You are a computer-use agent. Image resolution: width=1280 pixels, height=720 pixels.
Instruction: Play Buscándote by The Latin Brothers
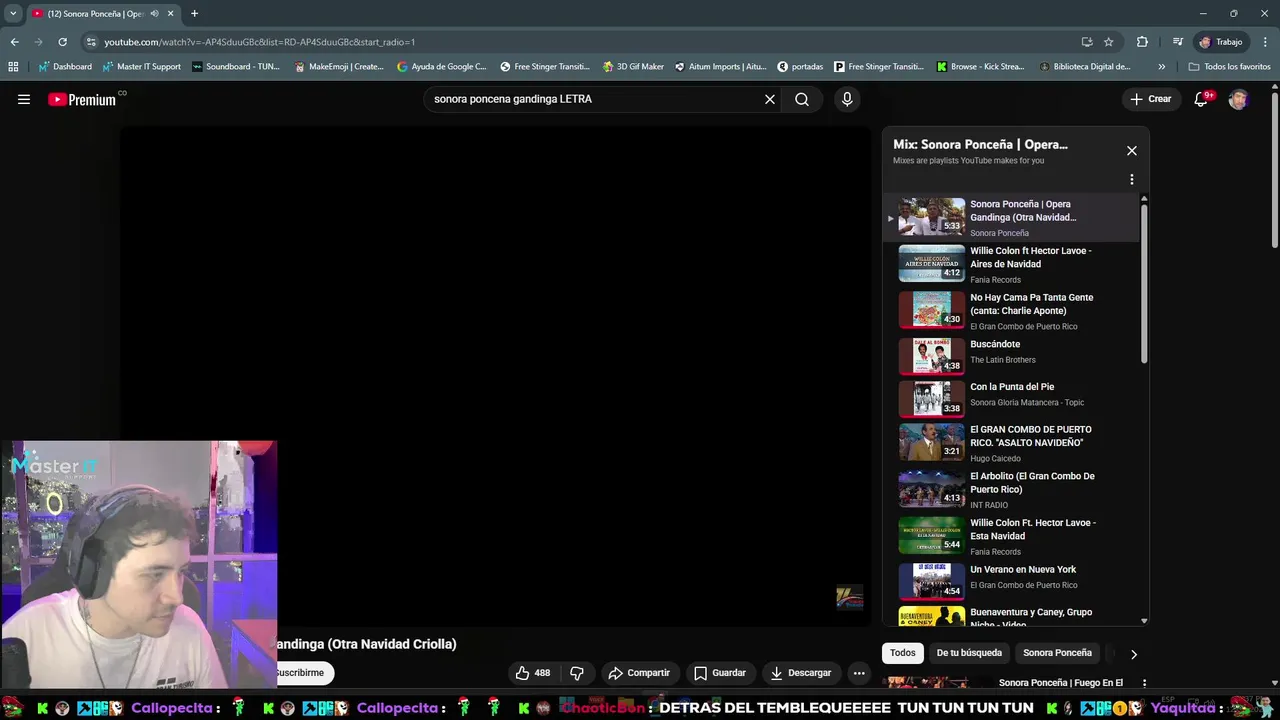(x=1011, y=355)
